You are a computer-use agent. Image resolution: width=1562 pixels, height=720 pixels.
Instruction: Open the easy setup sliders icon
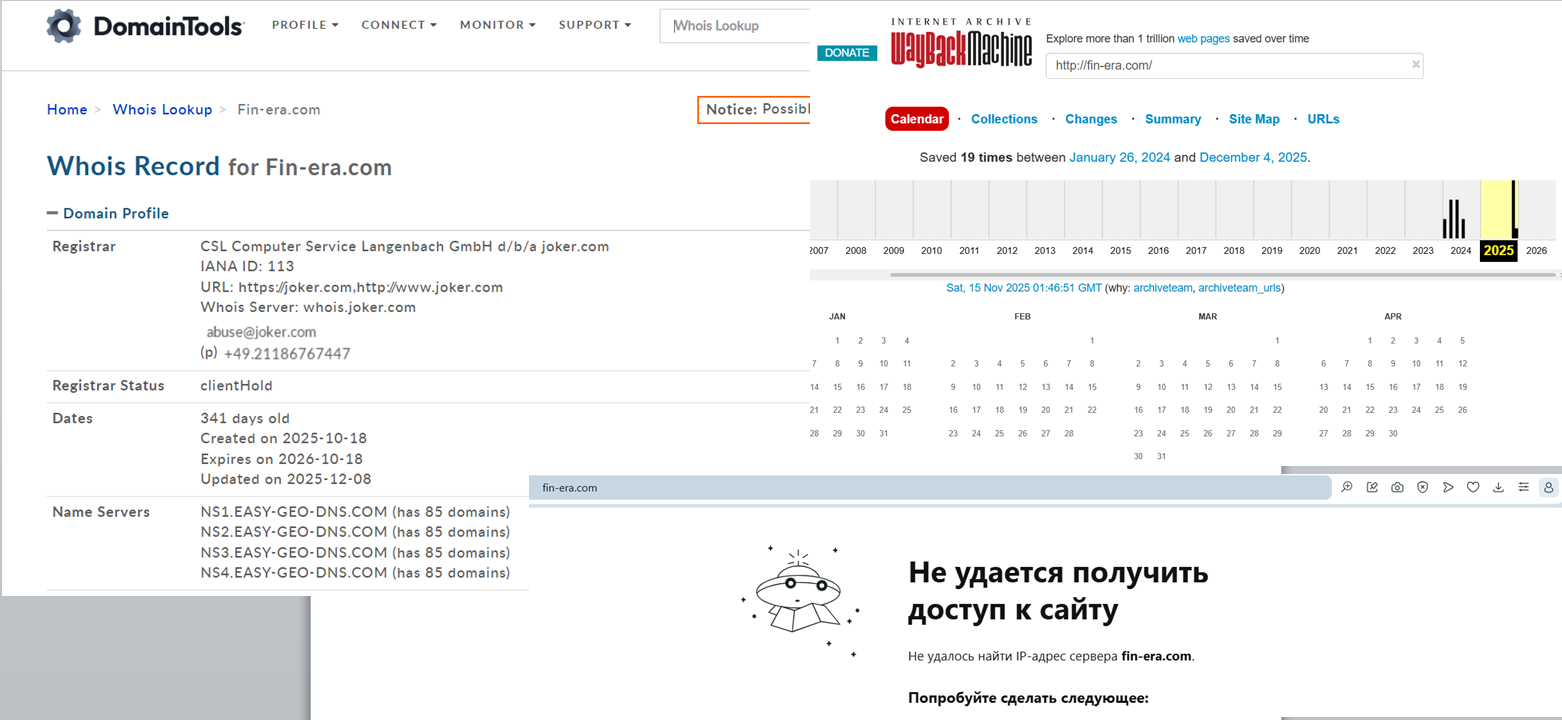[1523, 487]
